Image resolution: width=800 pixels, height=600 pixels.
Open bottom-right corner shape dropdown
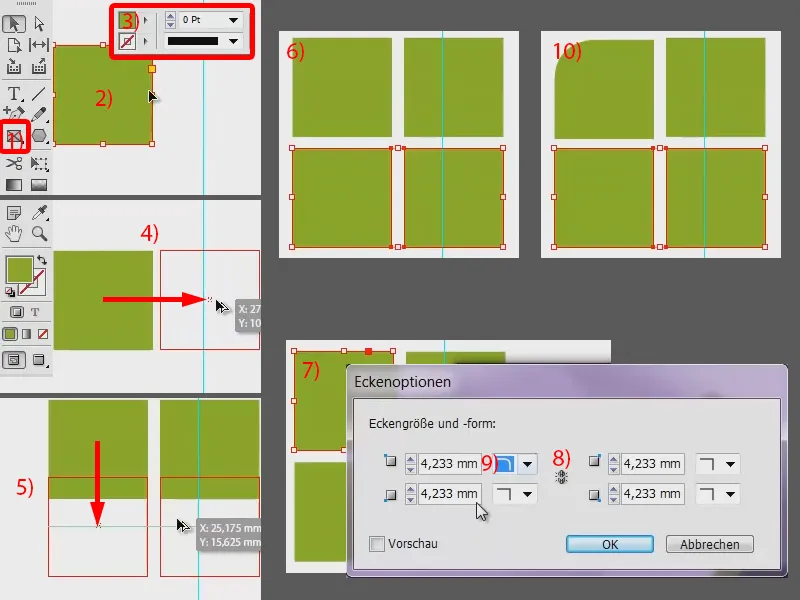(x=730, y=494)
